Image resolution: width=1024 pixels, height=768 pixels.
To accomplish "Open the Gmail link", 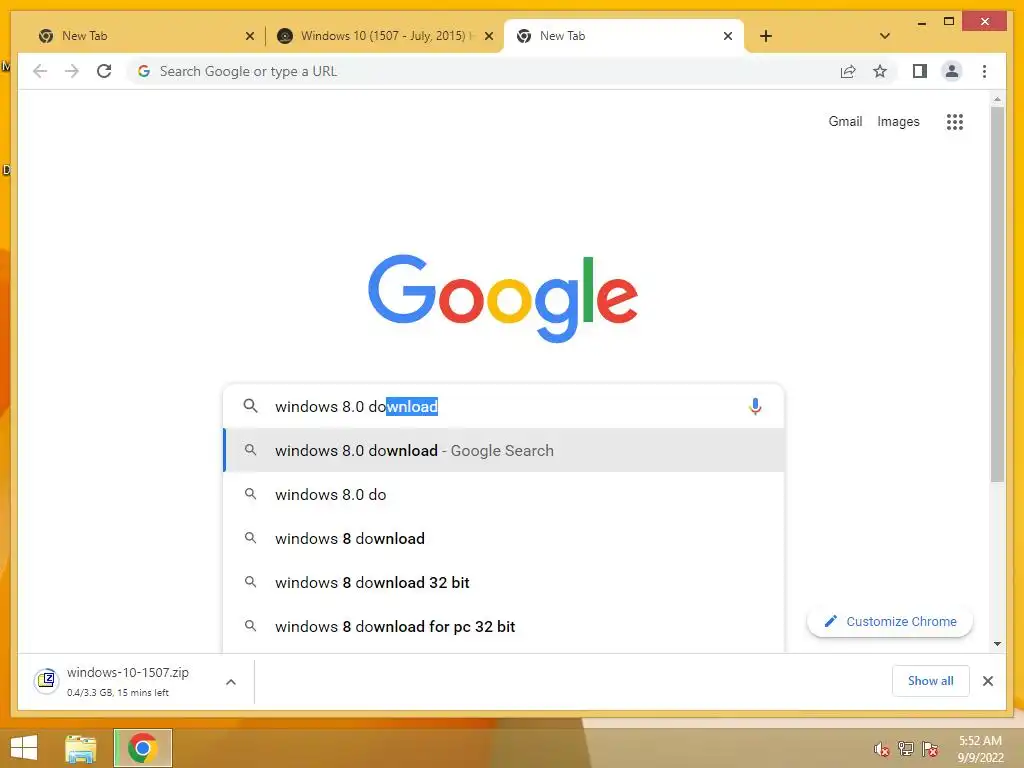I will click(x=845, y=121).
